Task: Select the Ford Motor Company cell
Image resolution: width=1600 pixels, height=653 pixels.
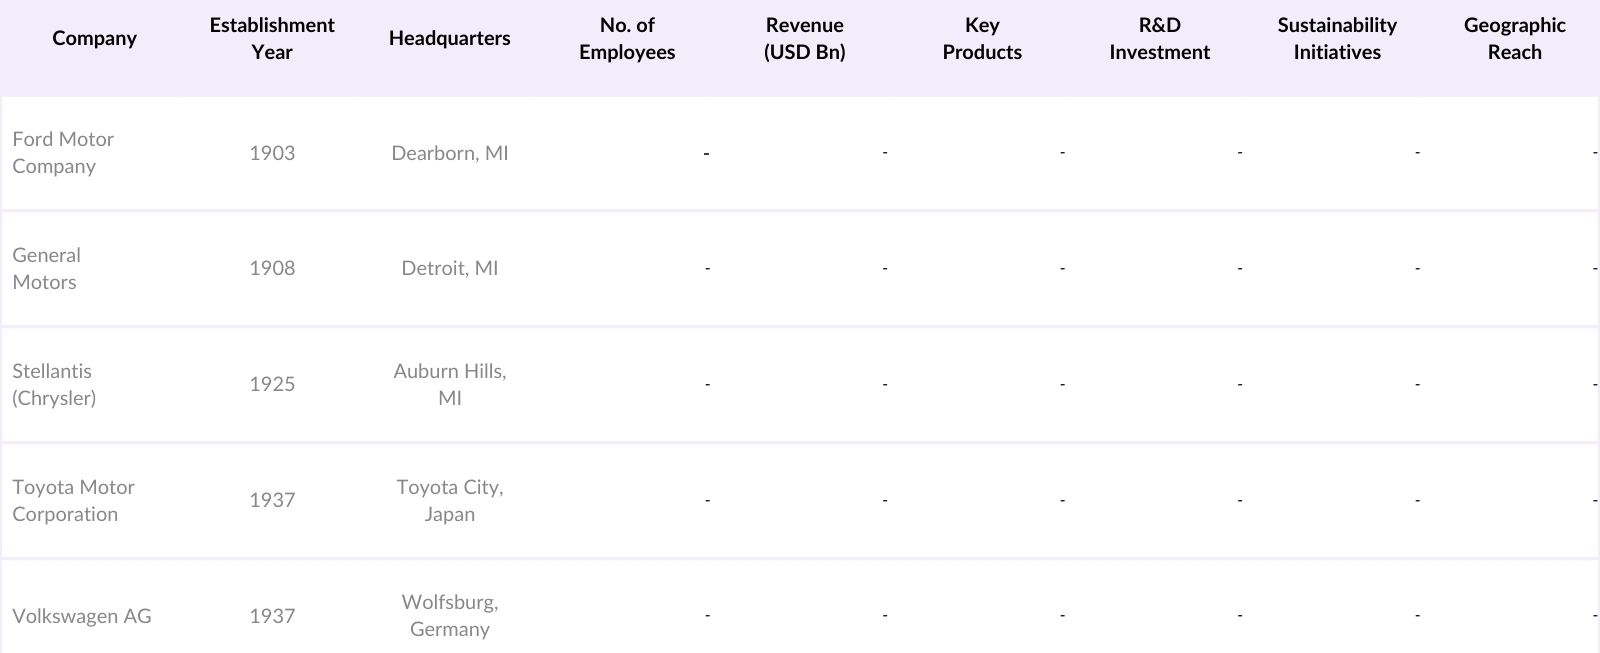Action: pyautogui.click(x=63, y=153)
